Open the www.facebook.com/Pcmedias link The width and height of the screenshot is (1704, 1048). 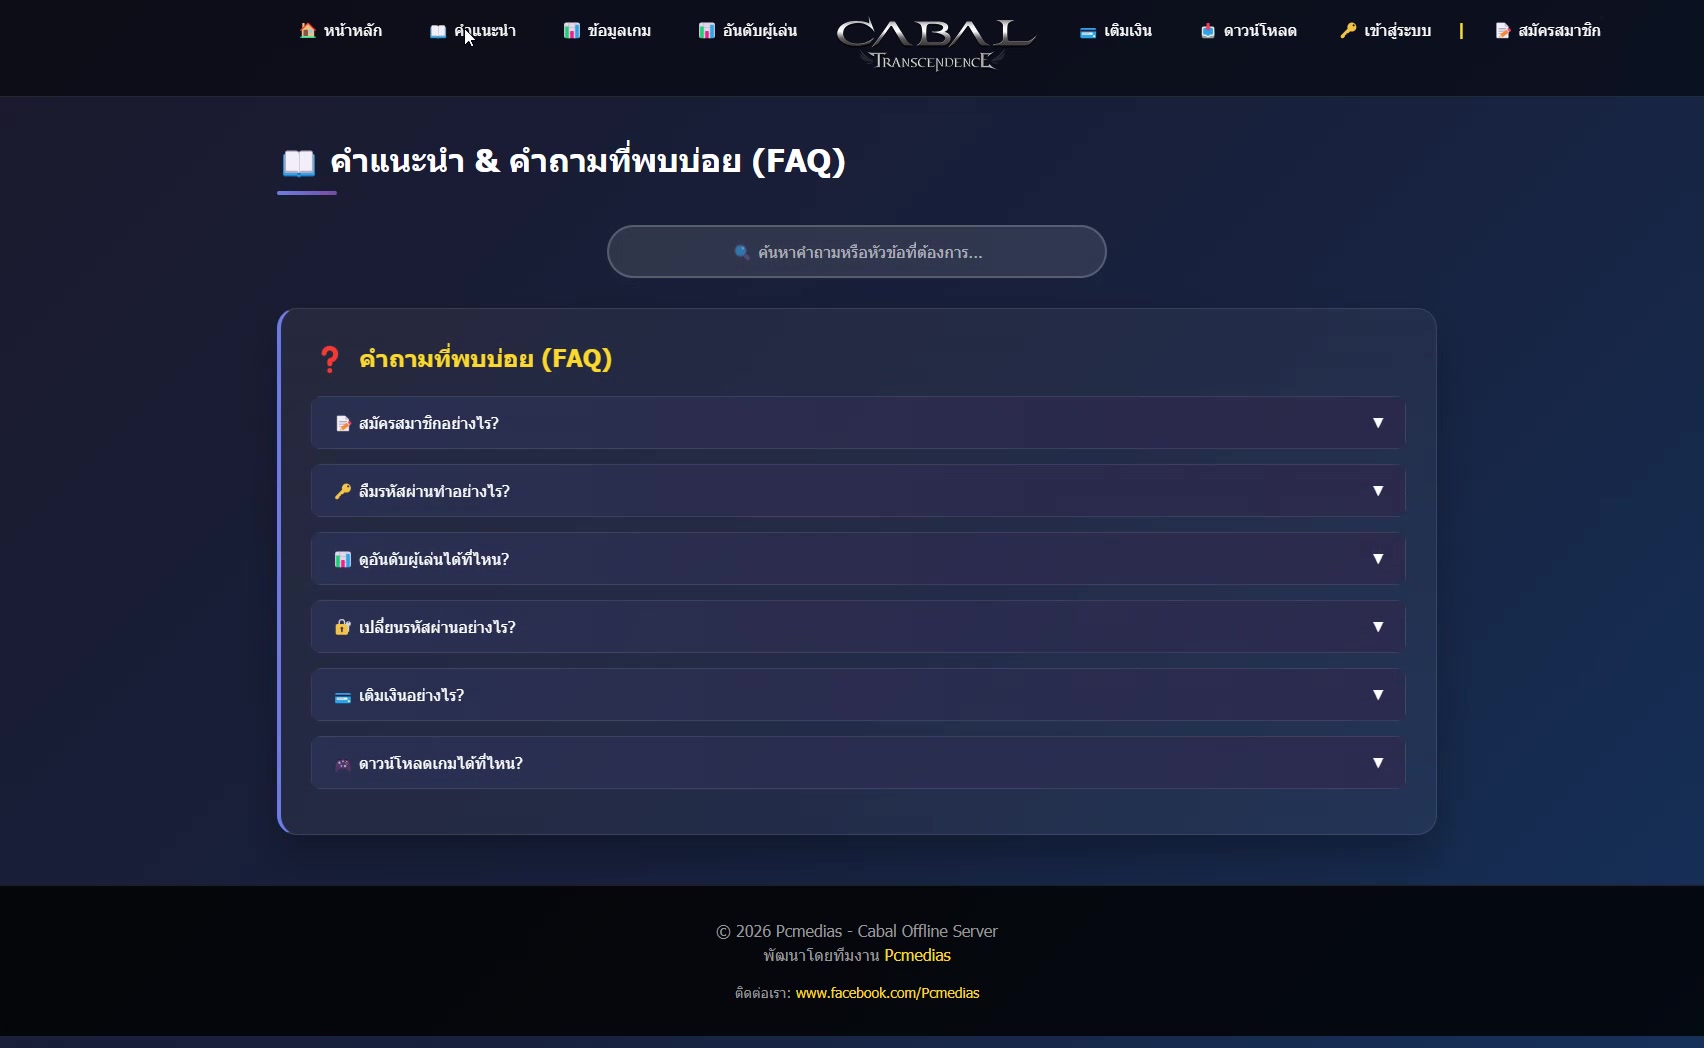(x=887, y=993)
